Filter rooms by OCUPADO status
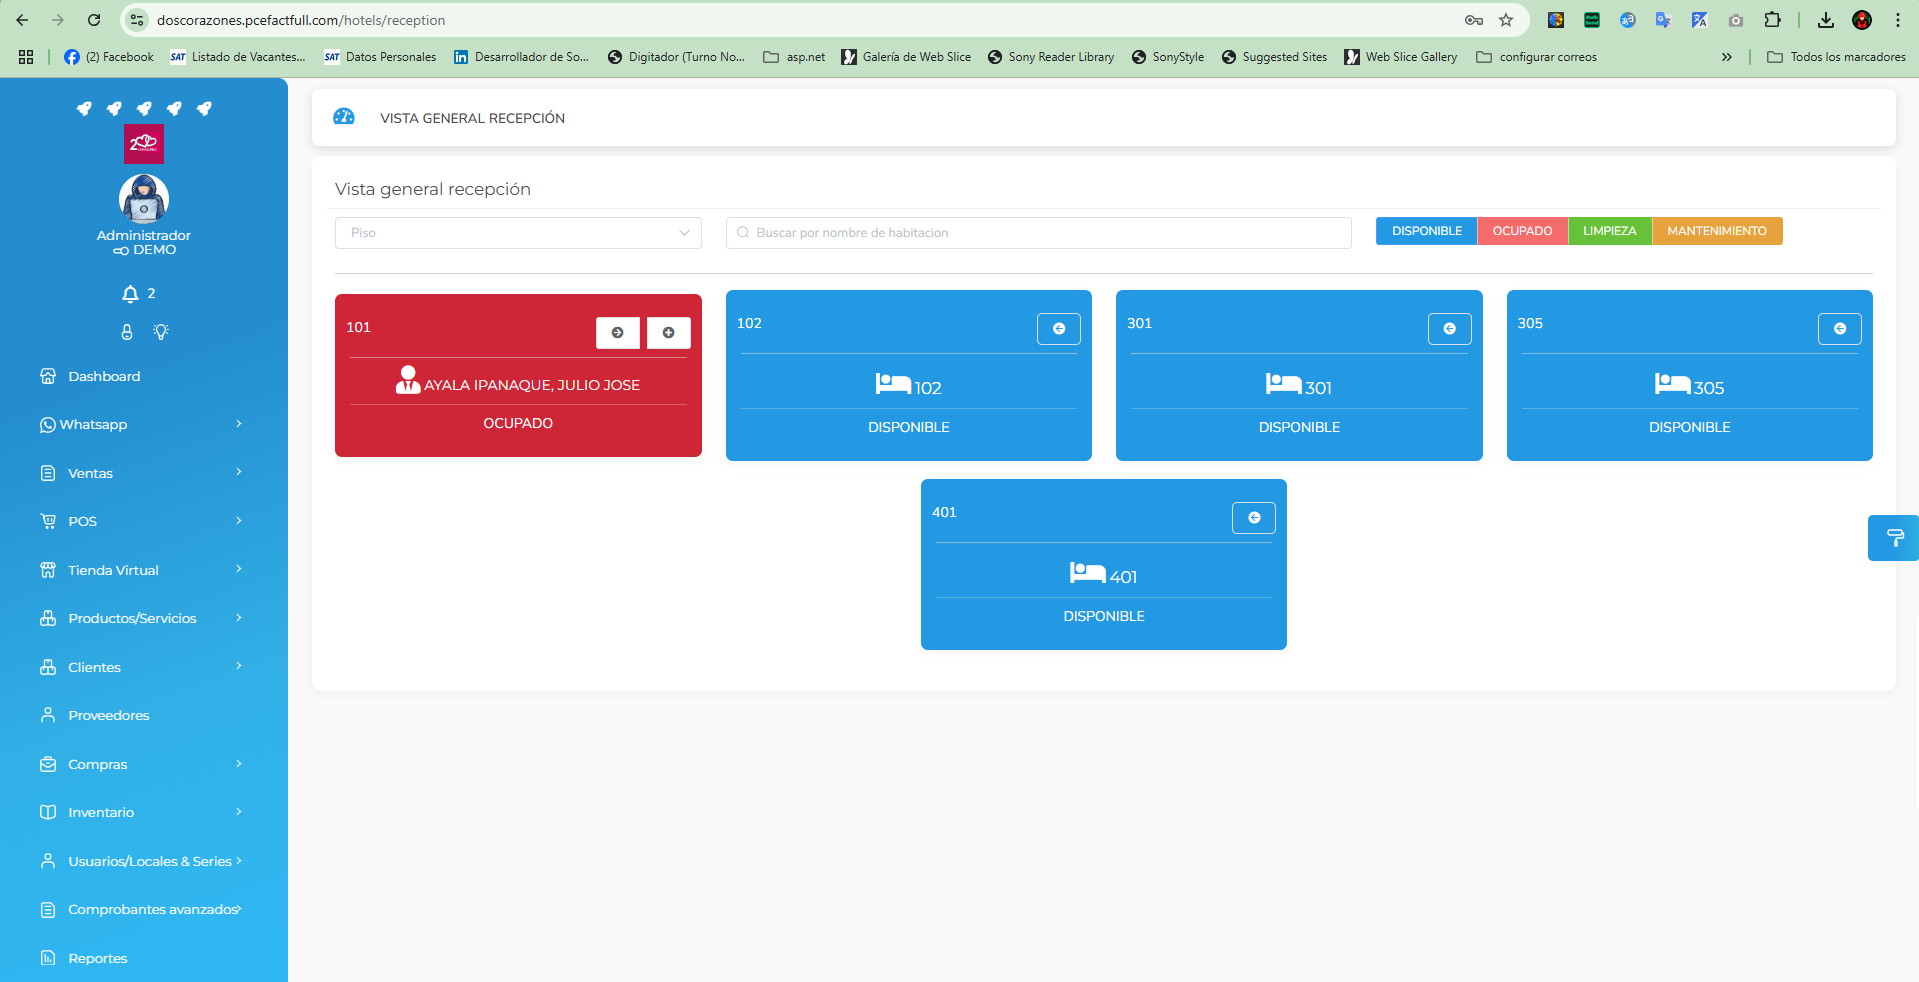This screenshot has height=982, width=1919. pyautogui.click(x=1522, y=231)
